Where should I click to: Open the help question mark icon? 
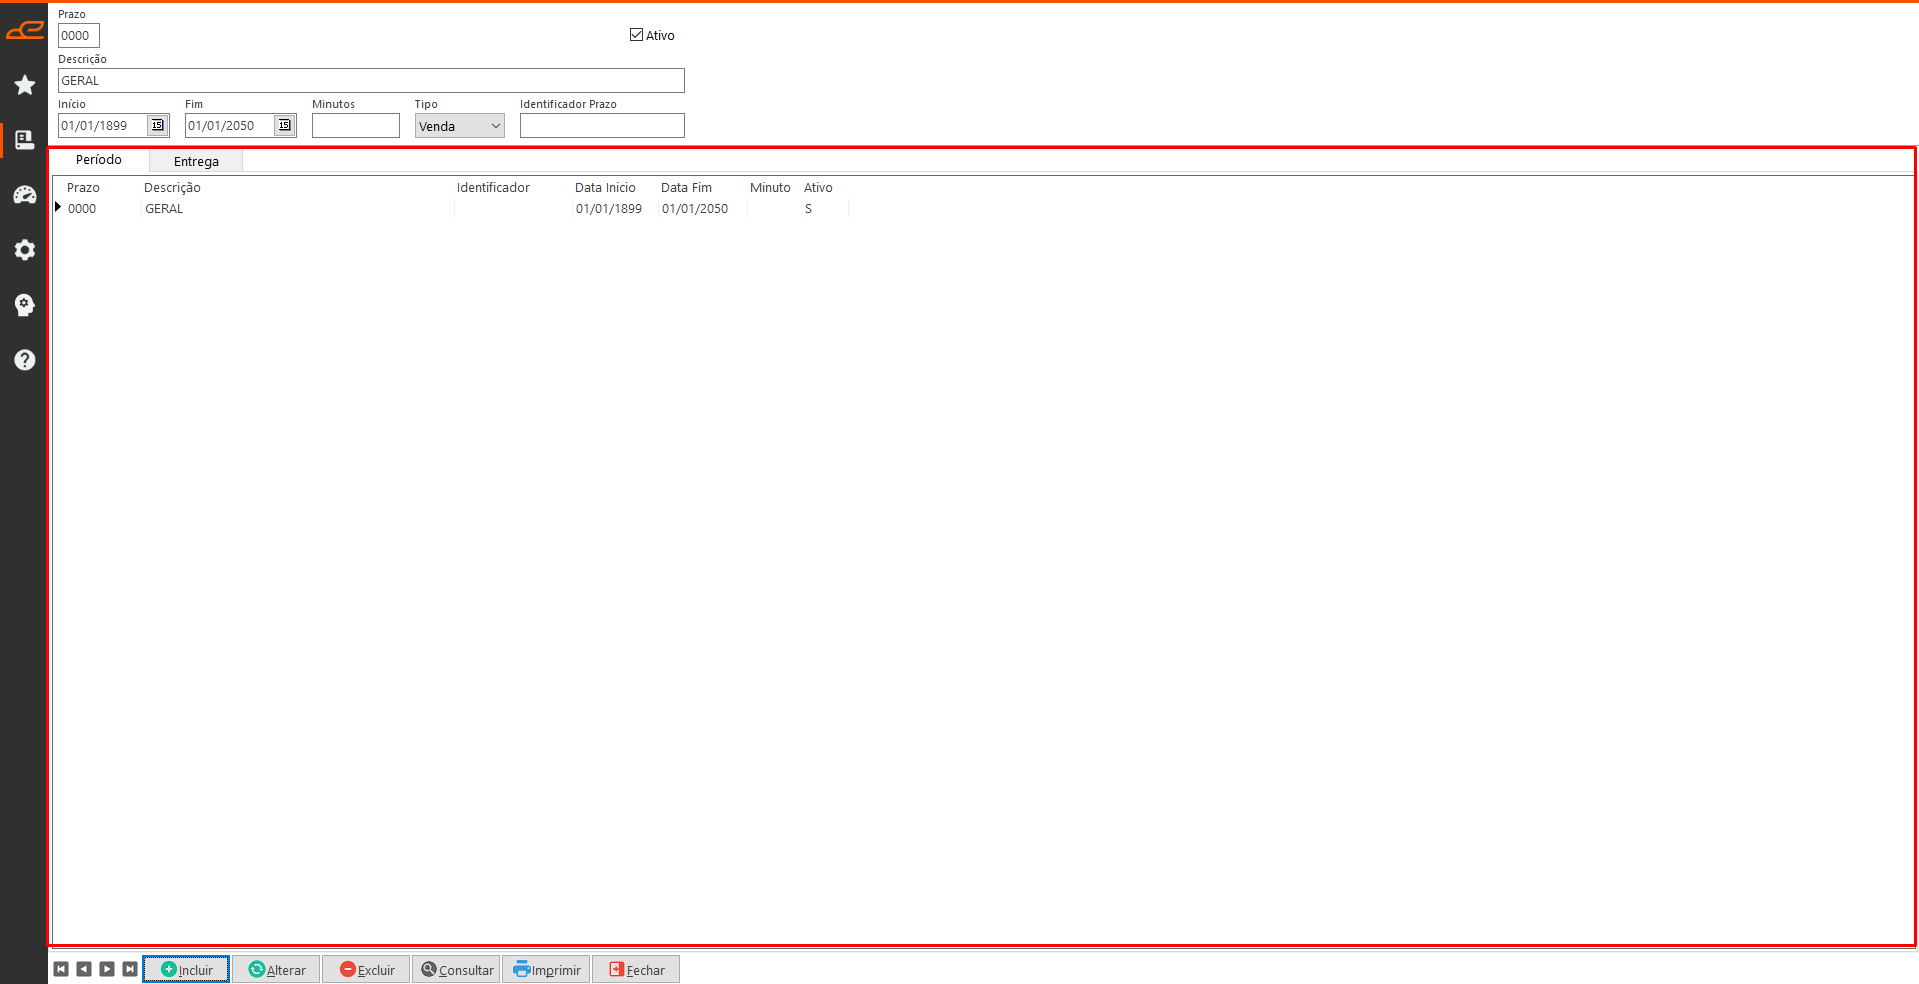[x=25, y=360]
